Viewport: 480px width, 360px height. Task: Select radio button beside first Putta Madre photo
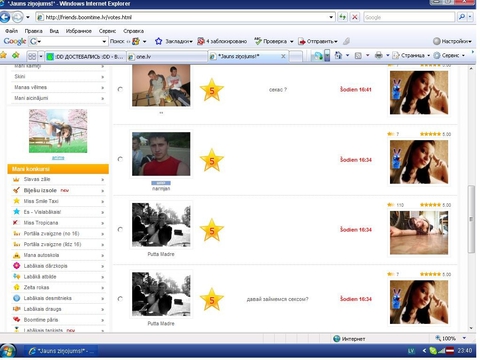[x=120, y=229]
